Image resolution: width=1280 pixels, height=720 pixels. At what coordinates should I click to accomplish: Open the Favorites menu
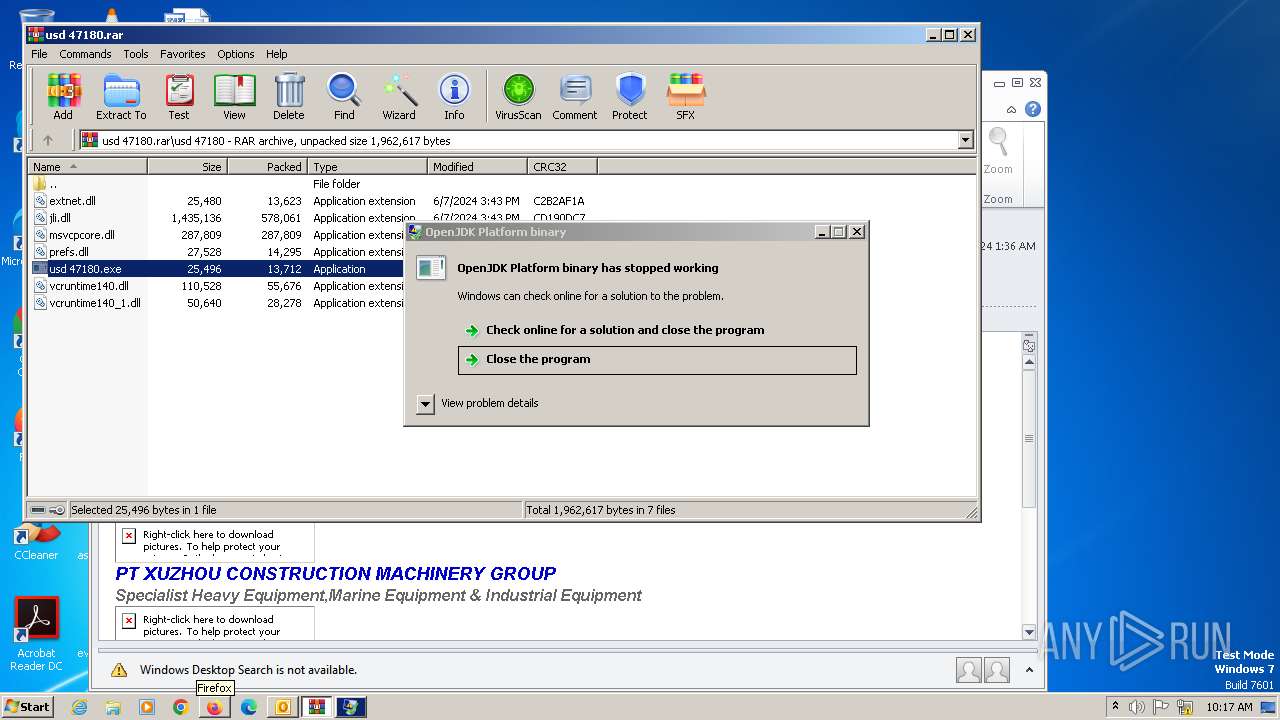pos(183,54)
